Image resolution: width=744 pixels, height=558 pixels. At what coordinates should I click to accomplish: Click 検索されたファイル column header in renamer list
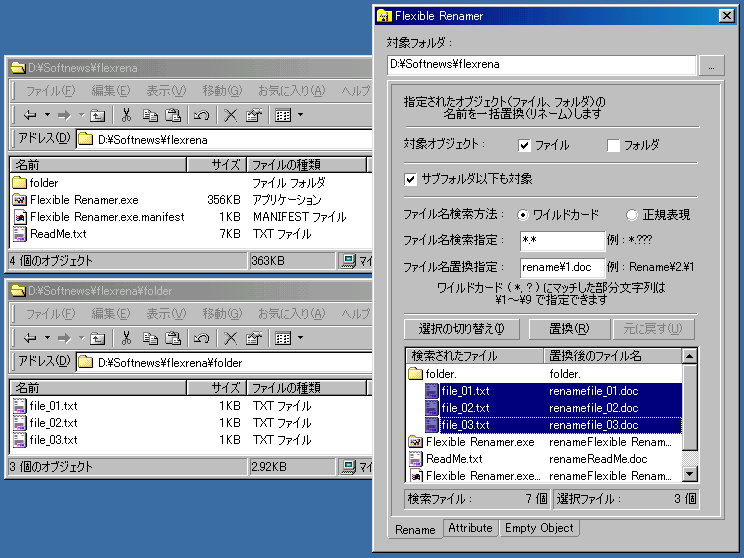point(474,356)
